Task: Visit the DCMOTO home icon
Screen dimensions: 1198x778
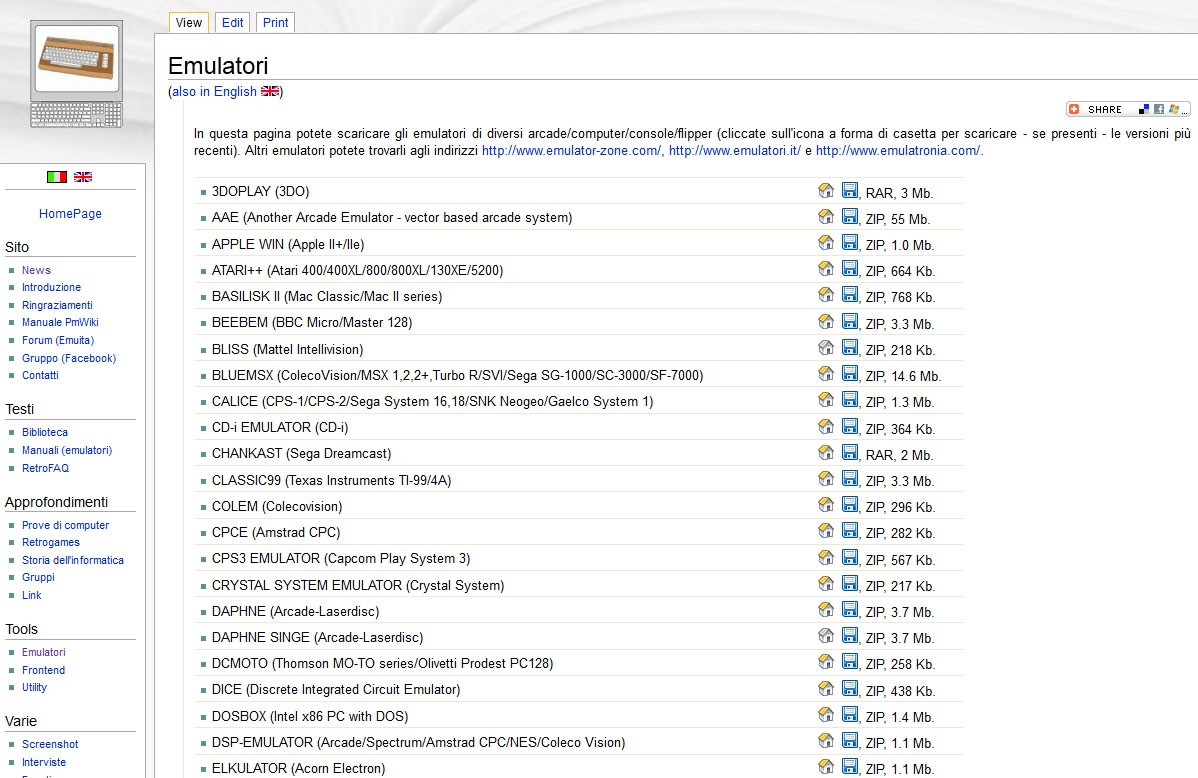Action: [x=826, y=660]
